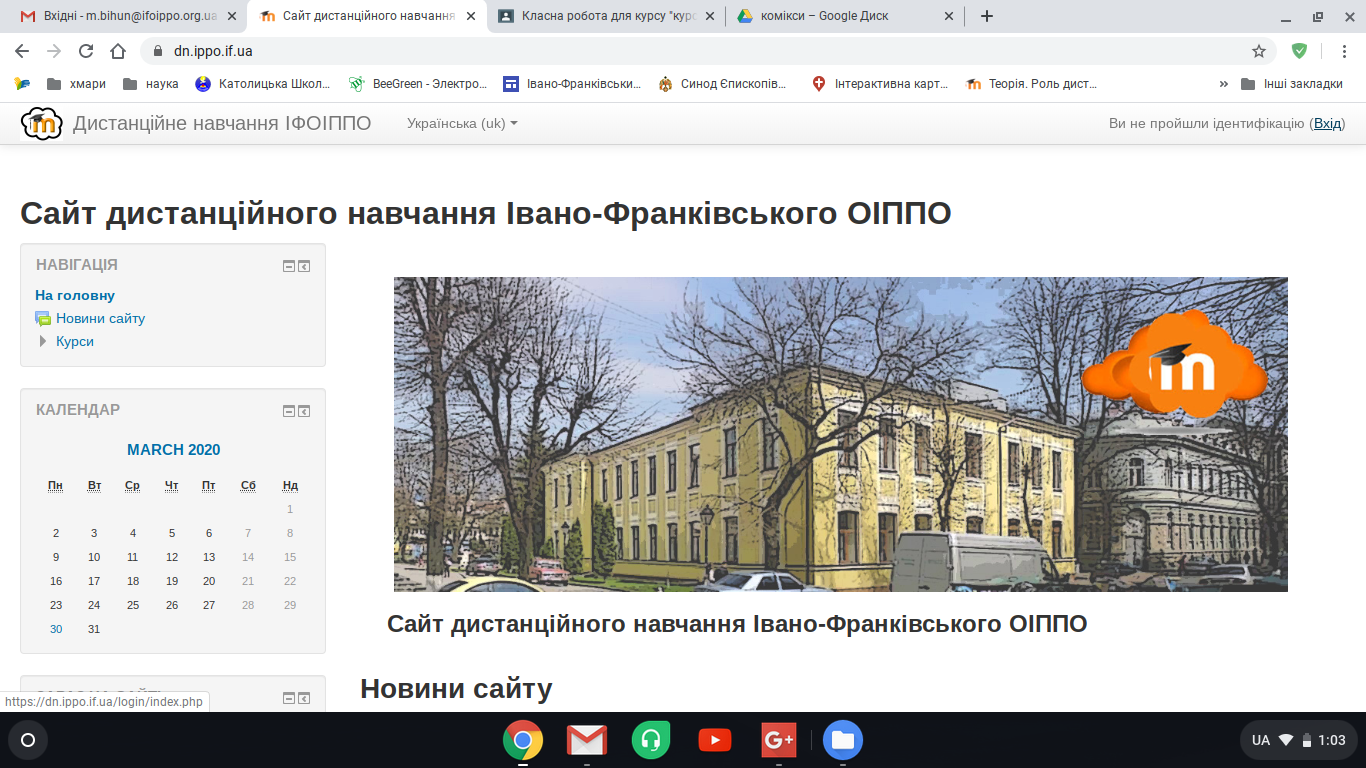Image resolution: width=1366 pixels, height=768 pixels.
Task: Click the institute building banner image
Action: pyautogui.click(x=841, y=434)
